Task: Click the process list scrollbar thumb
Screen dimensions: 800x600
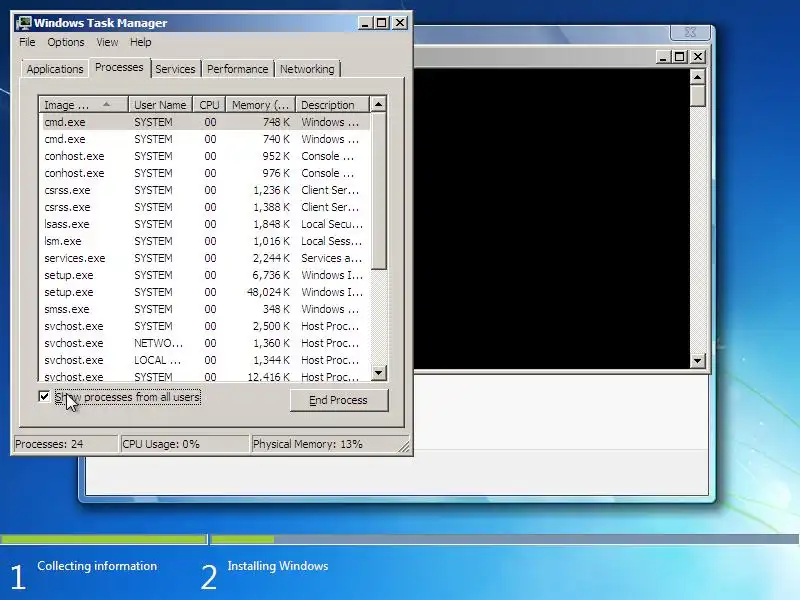Action: point(378,190)
